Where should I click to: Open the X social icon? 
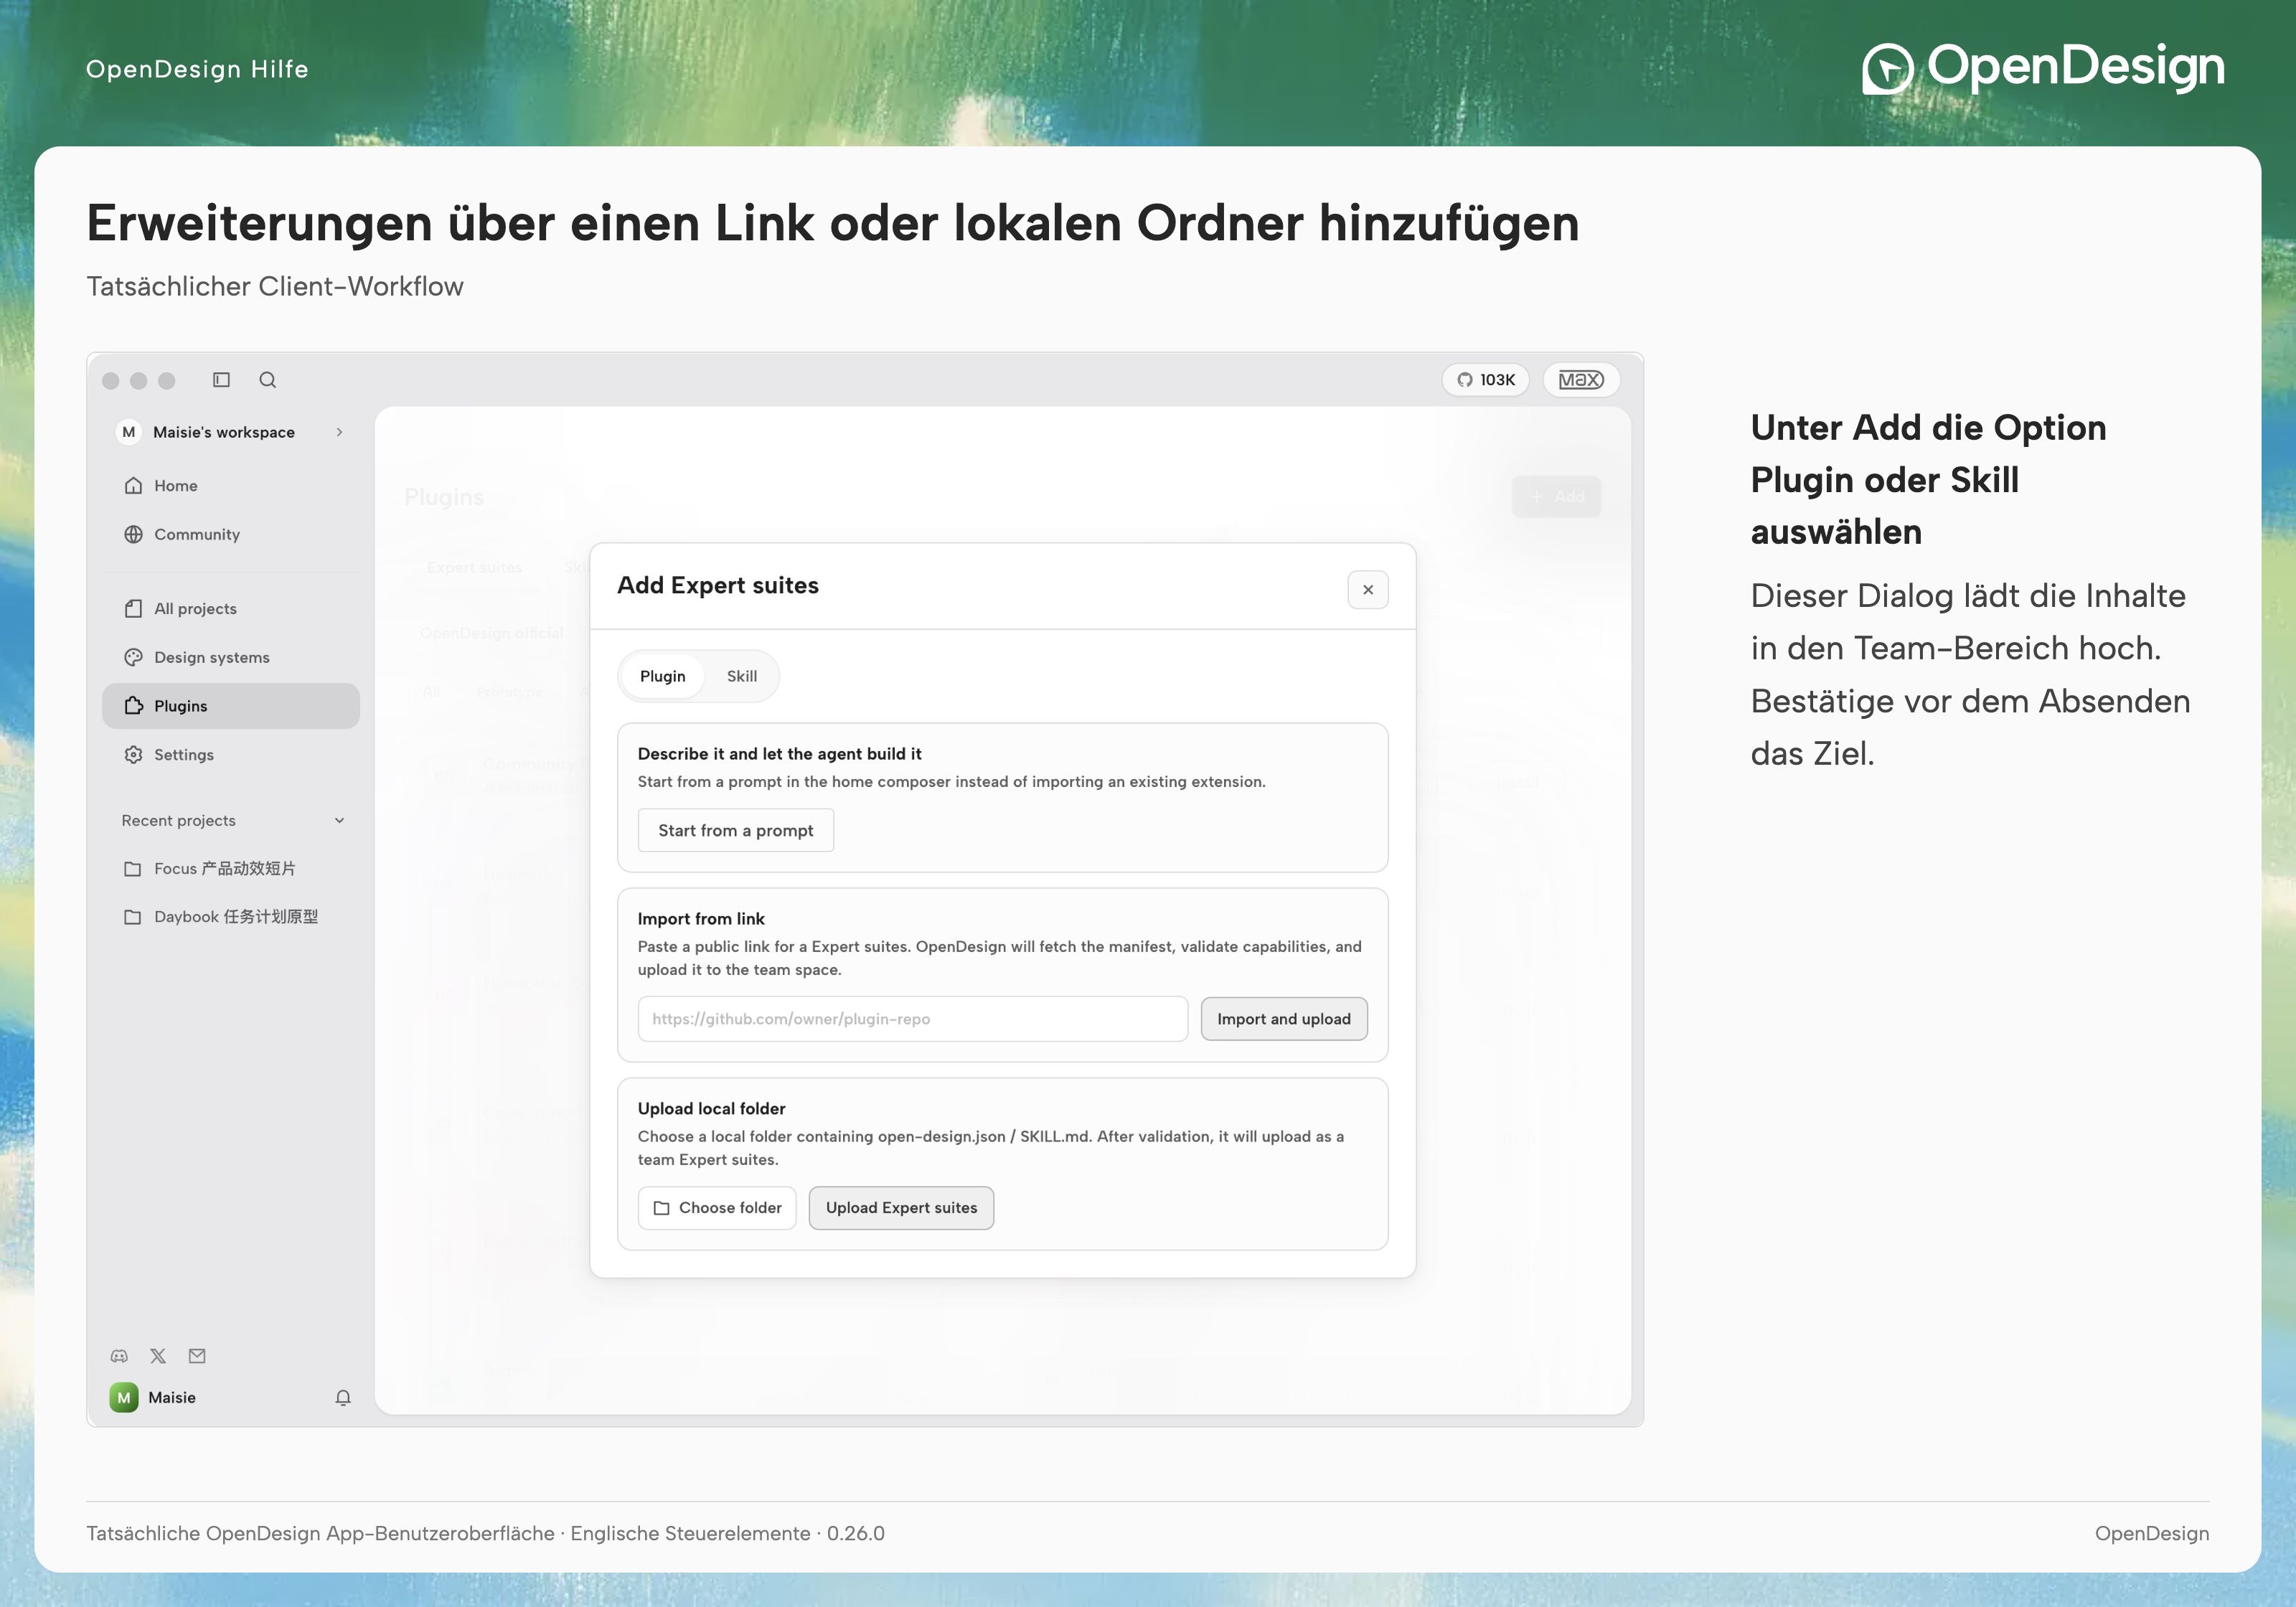tap(158, 1356)
